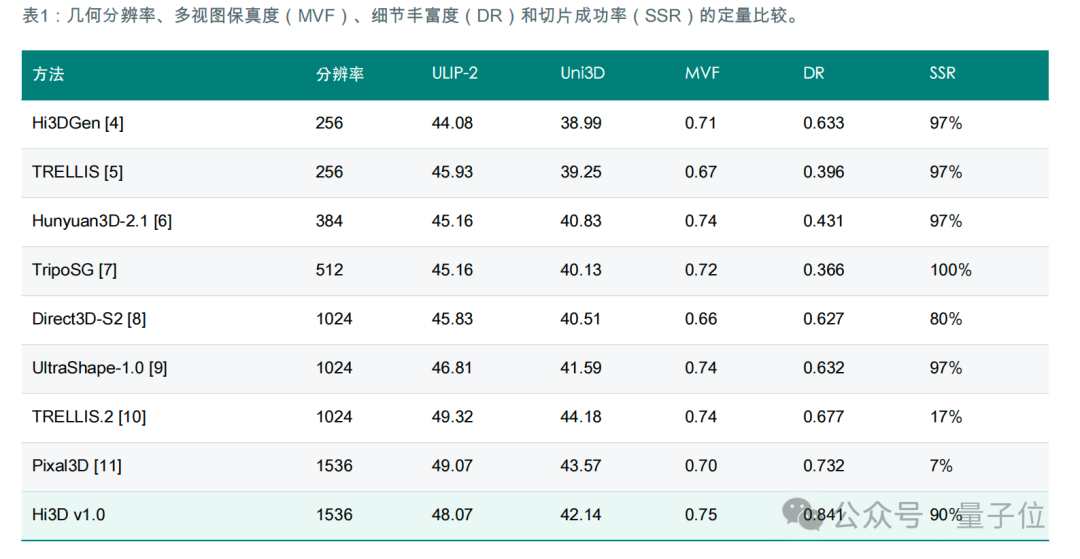
Task: Click the 0.67 MVF value
Action: (x=700, y=172)
